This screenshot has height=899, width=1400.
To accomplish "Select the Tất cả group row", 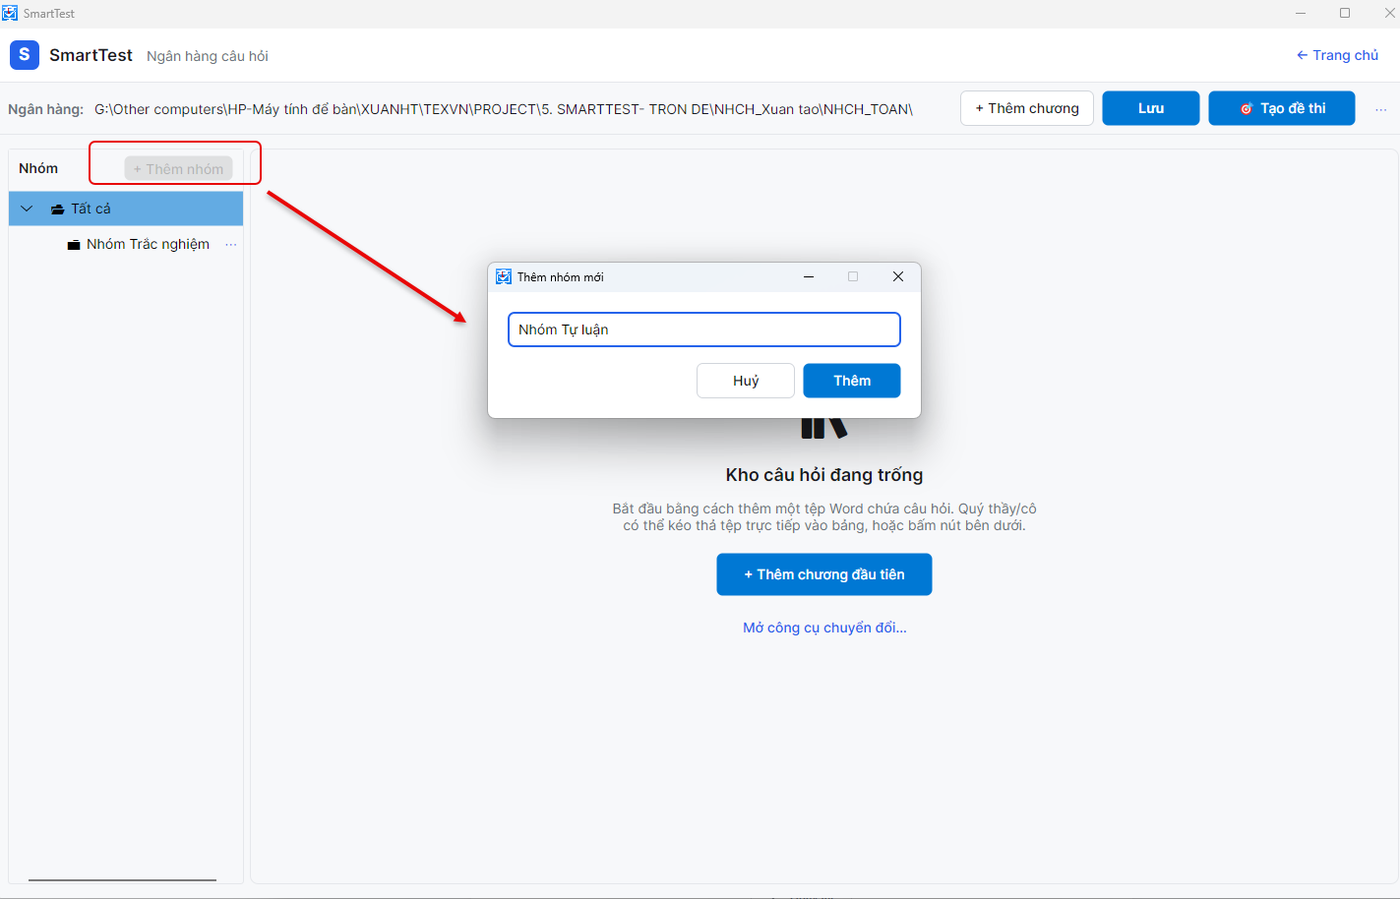I will 126,209.
